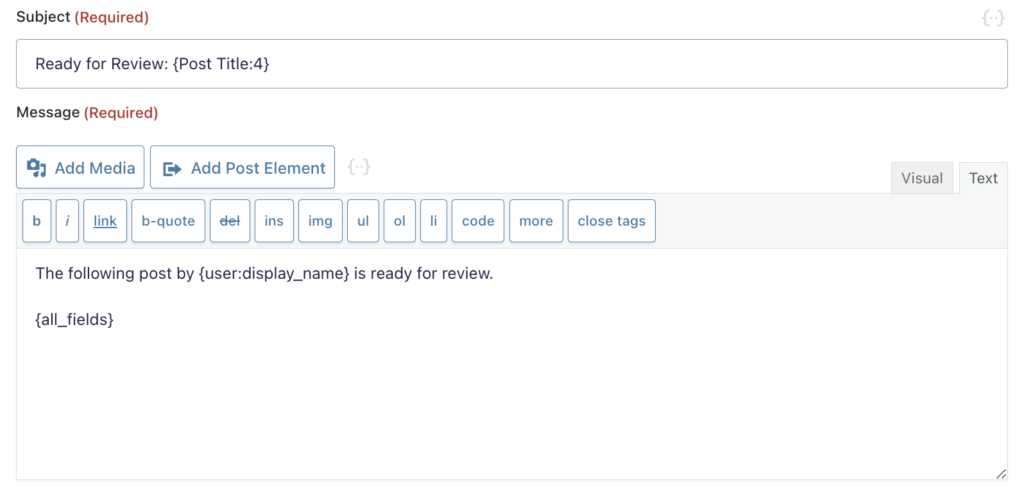
Task: Insert the more tag
Action: (536, 221)
